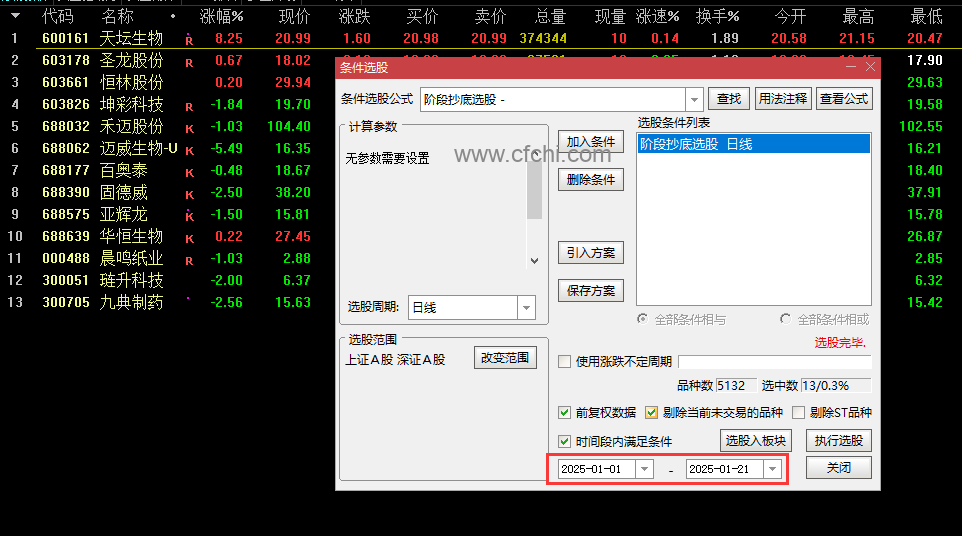Click the down arrow in 计算参数 scrollbar
The width and height of the screenshot is (962, 536).
pos(534,261)
